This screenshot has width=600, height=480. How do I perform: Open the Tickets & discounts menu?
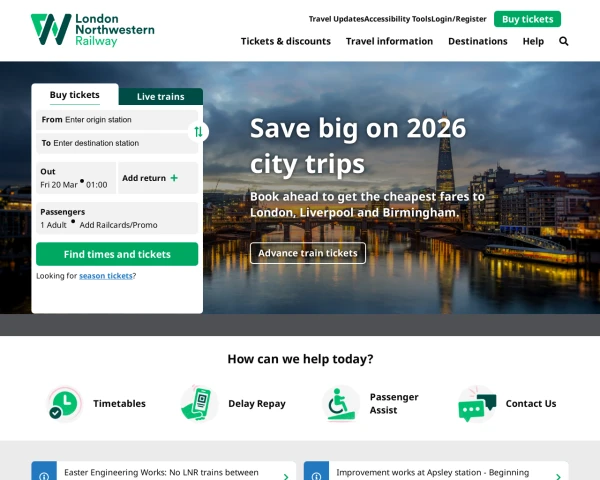(285, 41)
